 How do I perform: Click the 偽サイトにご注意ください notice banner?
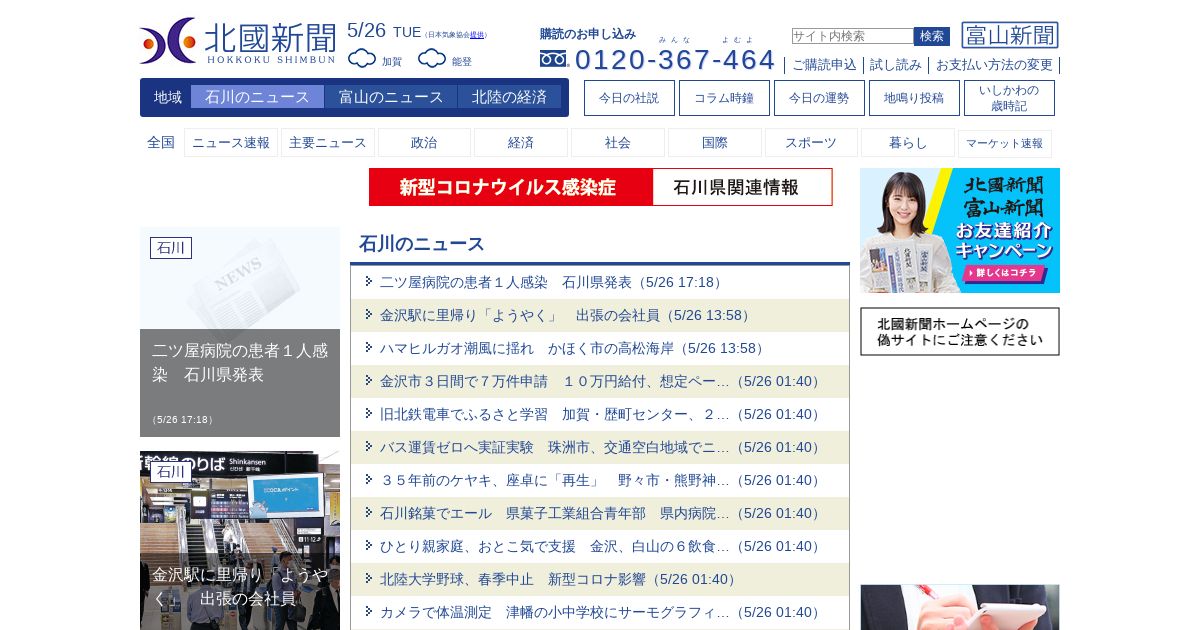959,331
